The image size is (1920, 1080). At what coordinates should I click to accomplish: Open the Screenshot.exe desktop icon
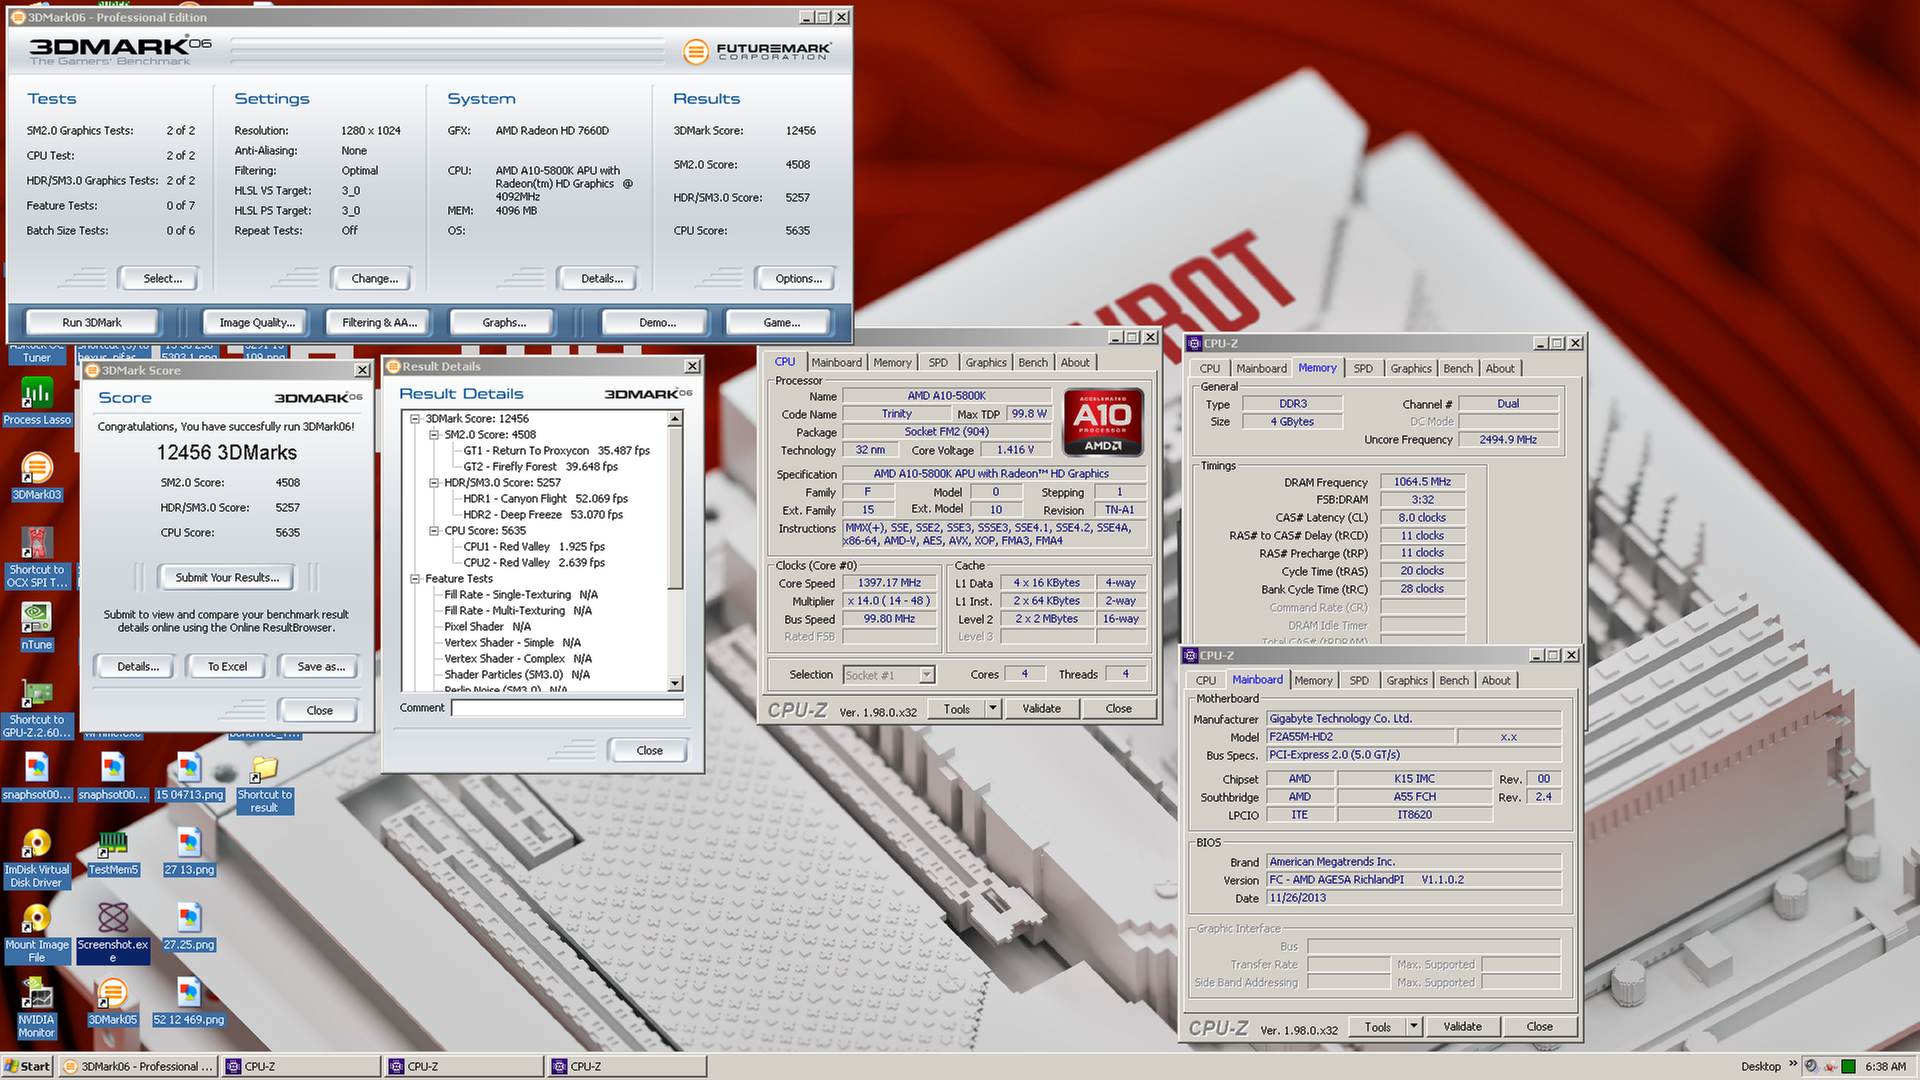tap(113, 933)
